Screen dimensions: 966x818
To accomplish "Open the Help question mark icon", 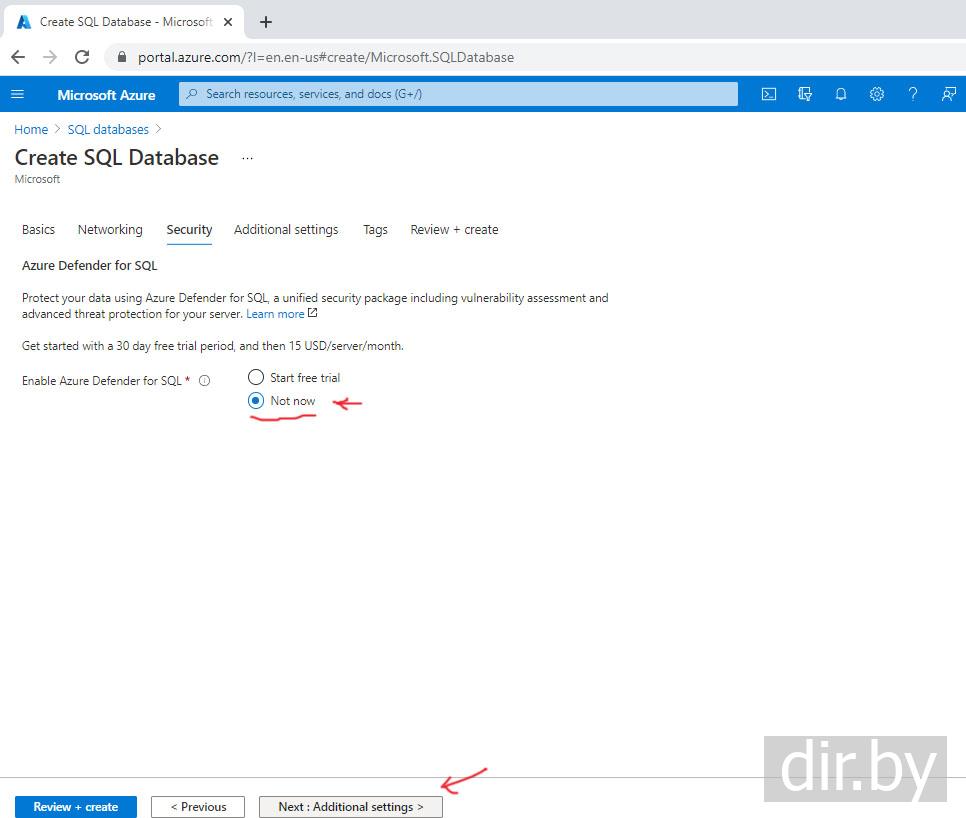I will pyautogui.click(x=913, y=94).
